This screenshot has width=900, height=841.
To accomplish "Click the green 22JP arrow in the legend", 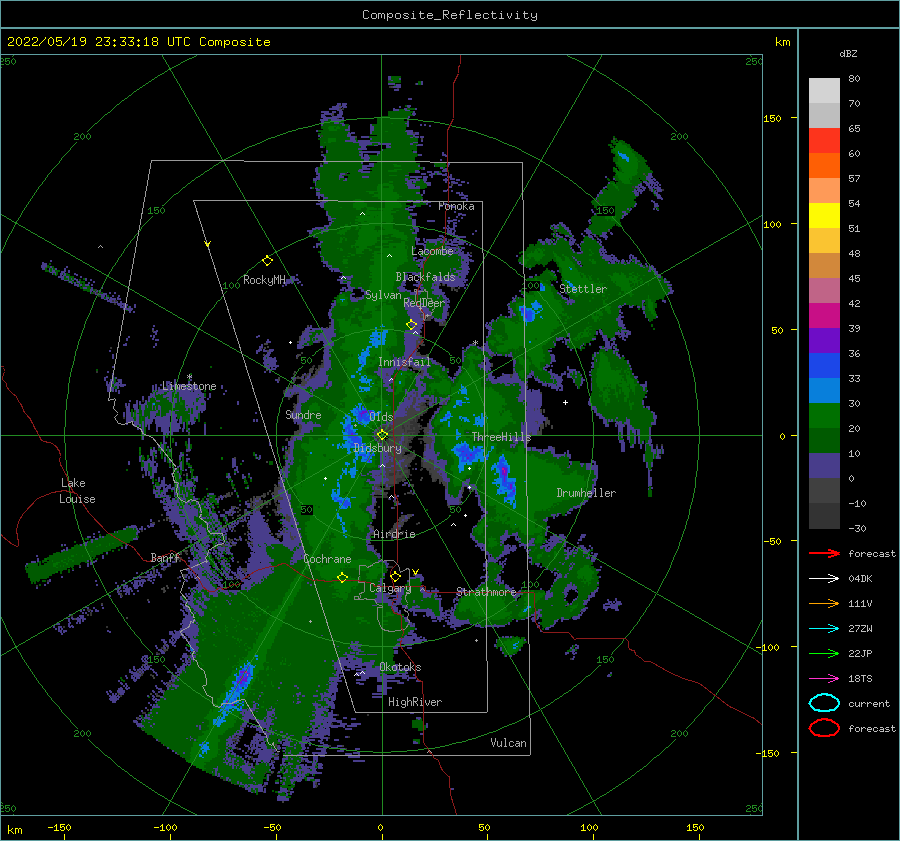I will pos(824,653).
